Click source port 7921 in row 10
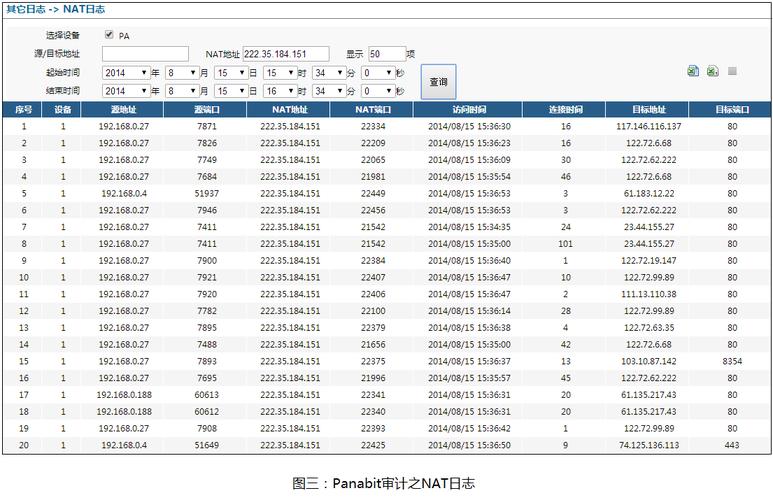 [207, 277]
